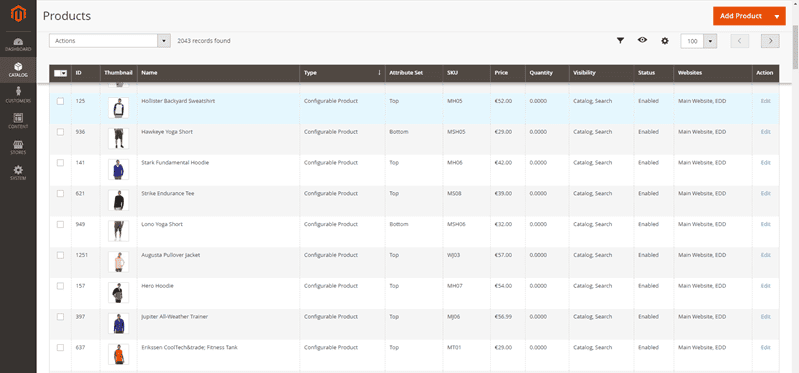The width and height of the screenshot is (799, 373).
Task: Open the System gear sidebar menu
Action: [x=18, y=173]
